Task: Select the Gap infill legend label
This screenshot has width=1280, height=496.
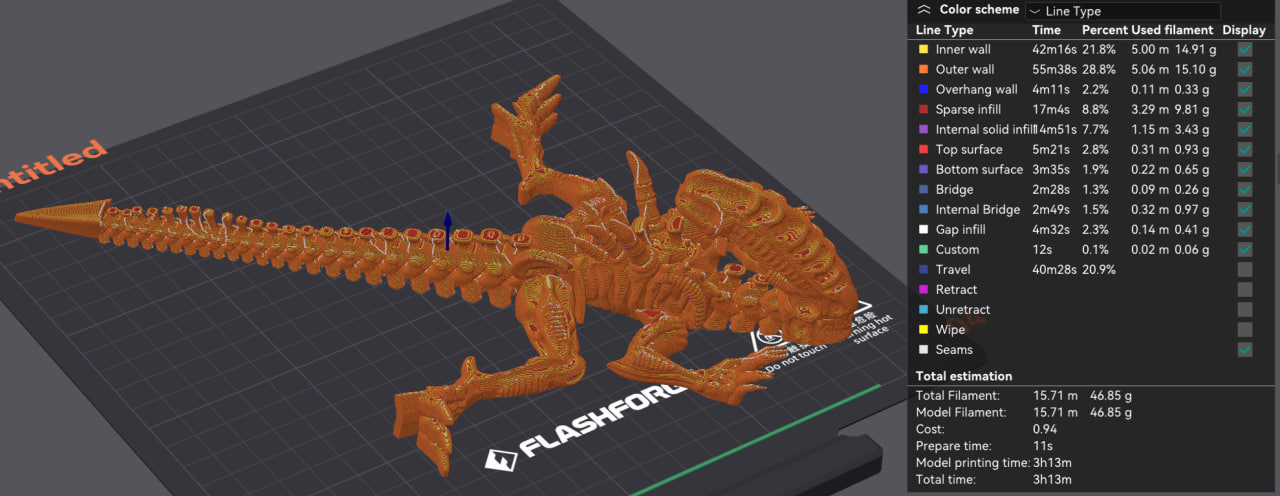Action: coord(960,229)
